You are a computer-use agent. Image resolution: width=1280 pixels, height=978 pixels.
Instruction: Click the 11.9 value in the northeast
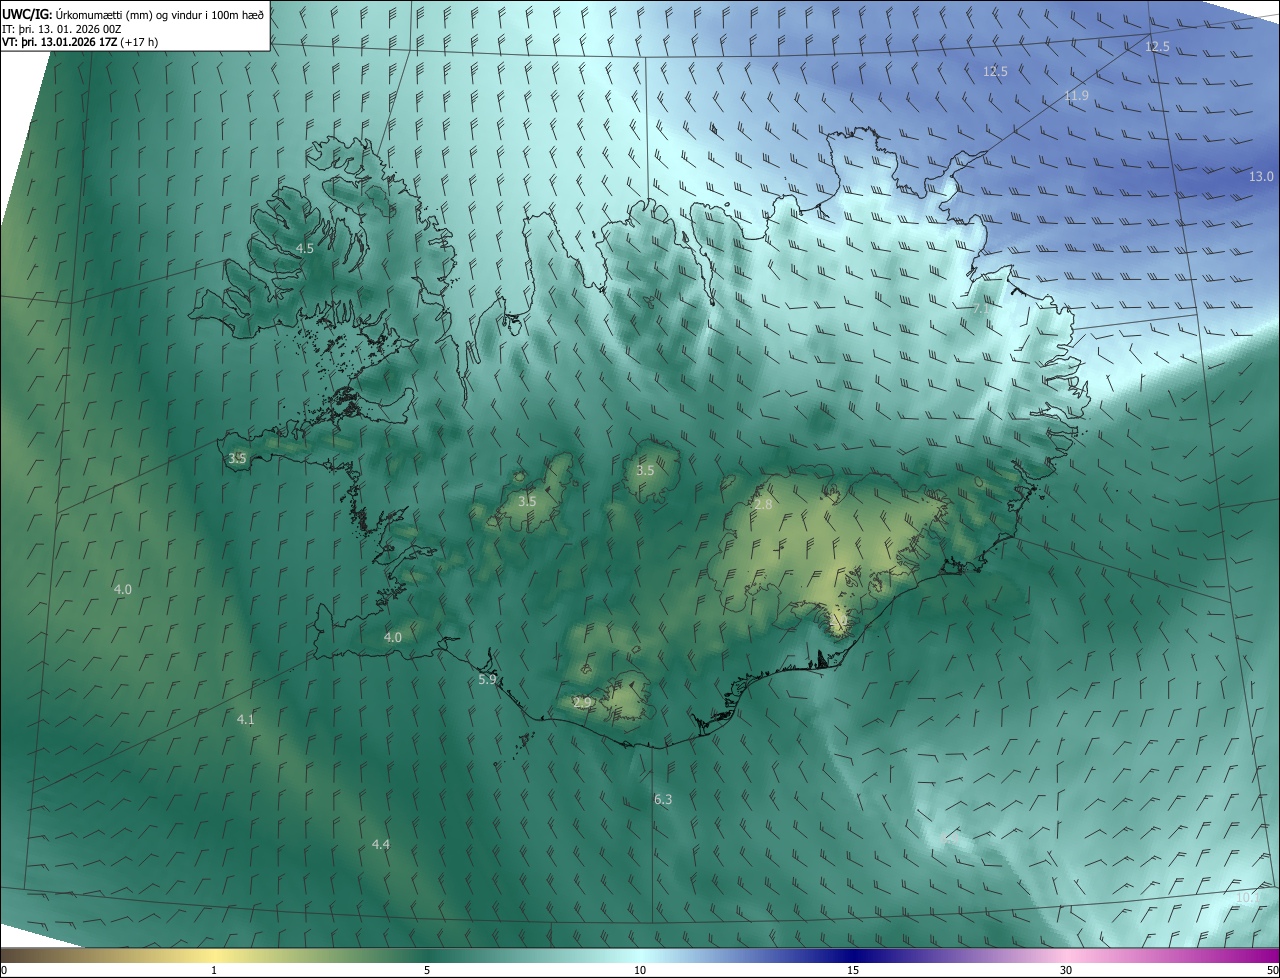point(1076,96)
